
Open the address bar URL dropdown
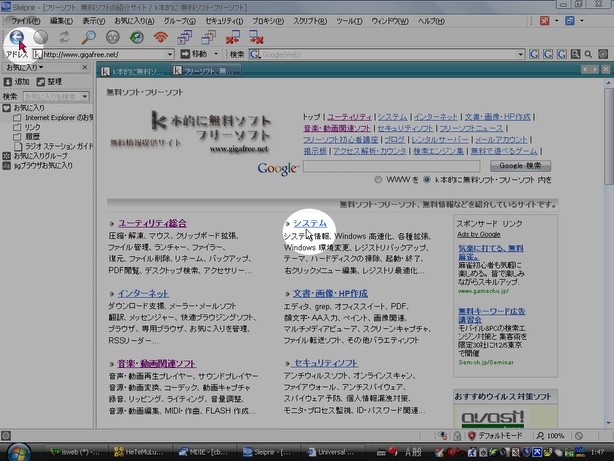pos(170,54)
